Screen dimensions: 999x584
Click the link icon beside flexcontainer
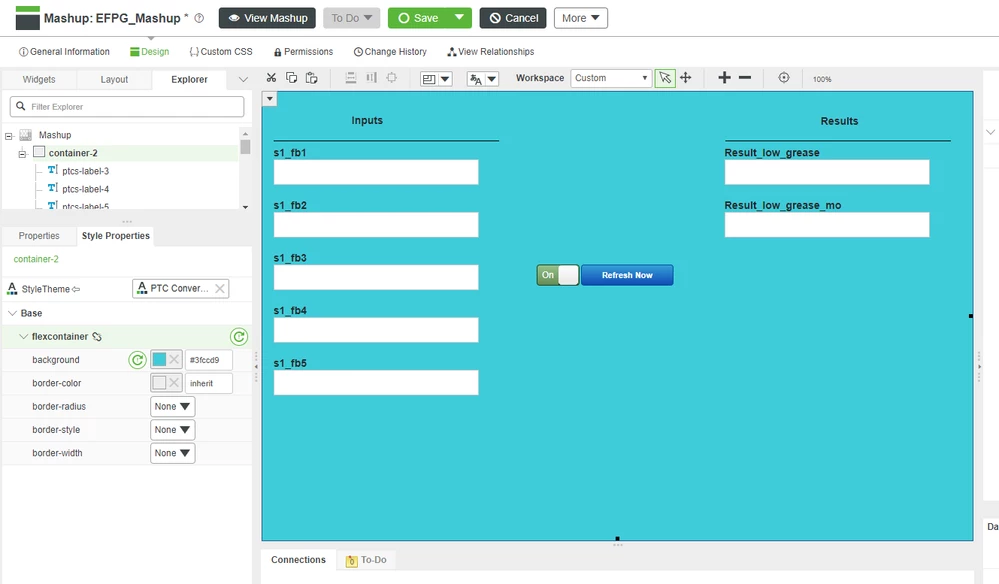click(x=97, y=336)
